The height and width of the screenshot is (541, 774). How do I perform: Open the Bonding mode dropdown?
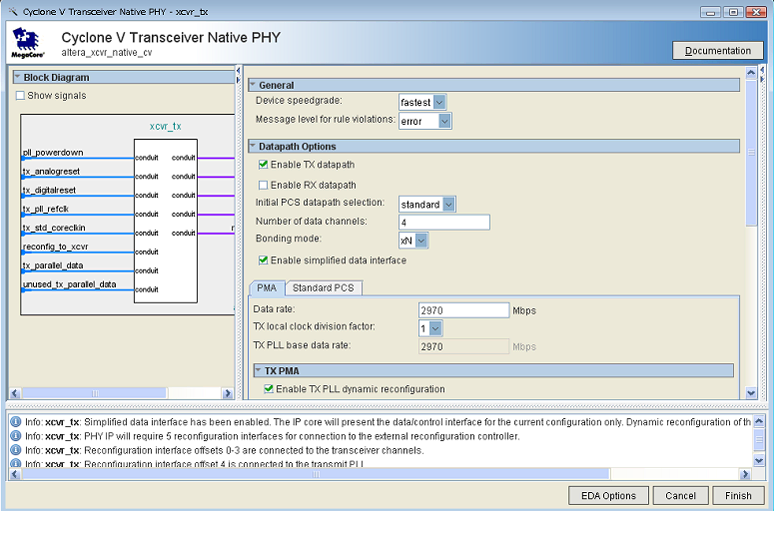coord(421,240)
